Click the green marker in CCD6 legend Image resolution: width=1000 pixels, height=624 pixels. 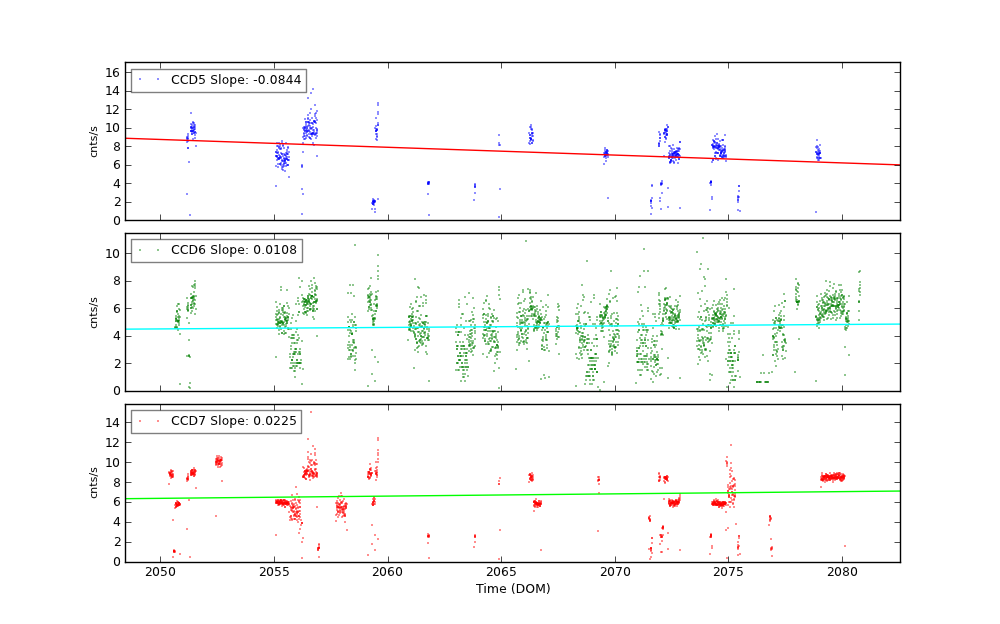(x=152, y=251)
